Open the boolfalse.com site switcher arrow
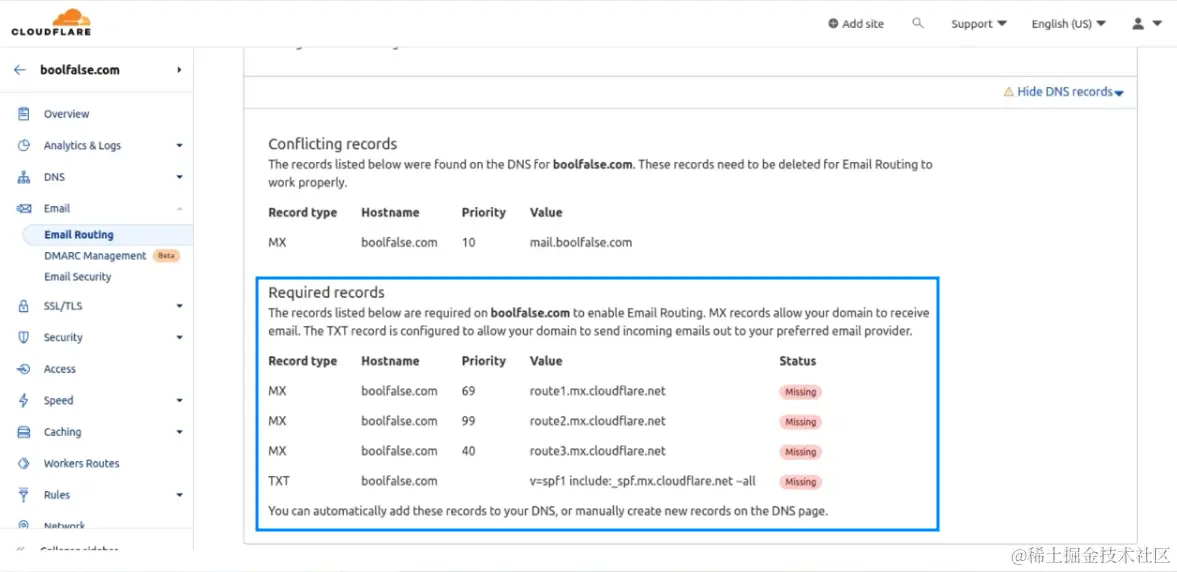Screen dimensions: 1177x572 click(x=179, y=70)
